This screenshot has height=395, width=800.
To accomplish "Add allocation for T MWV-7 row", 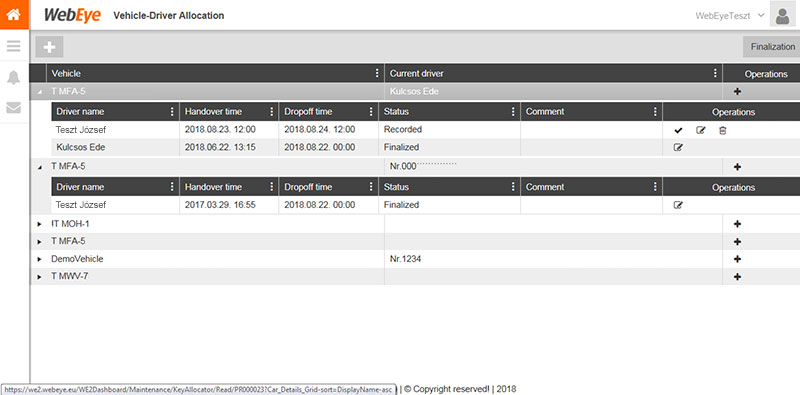I will coord(737,277).
